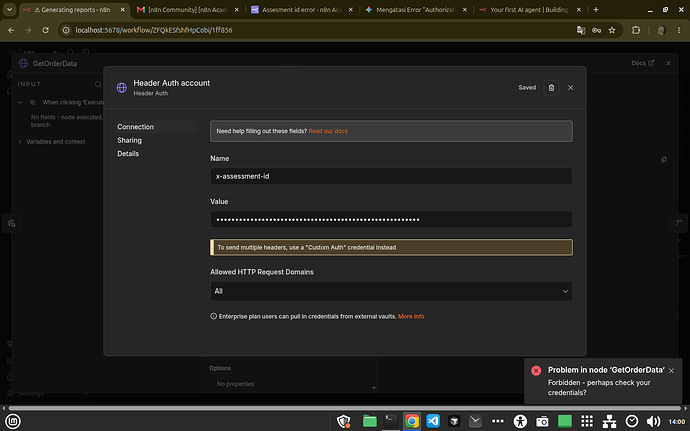The image size is (690, 431).
Task: Open the 'More info' external vaults link
Action: coord(411,317)
